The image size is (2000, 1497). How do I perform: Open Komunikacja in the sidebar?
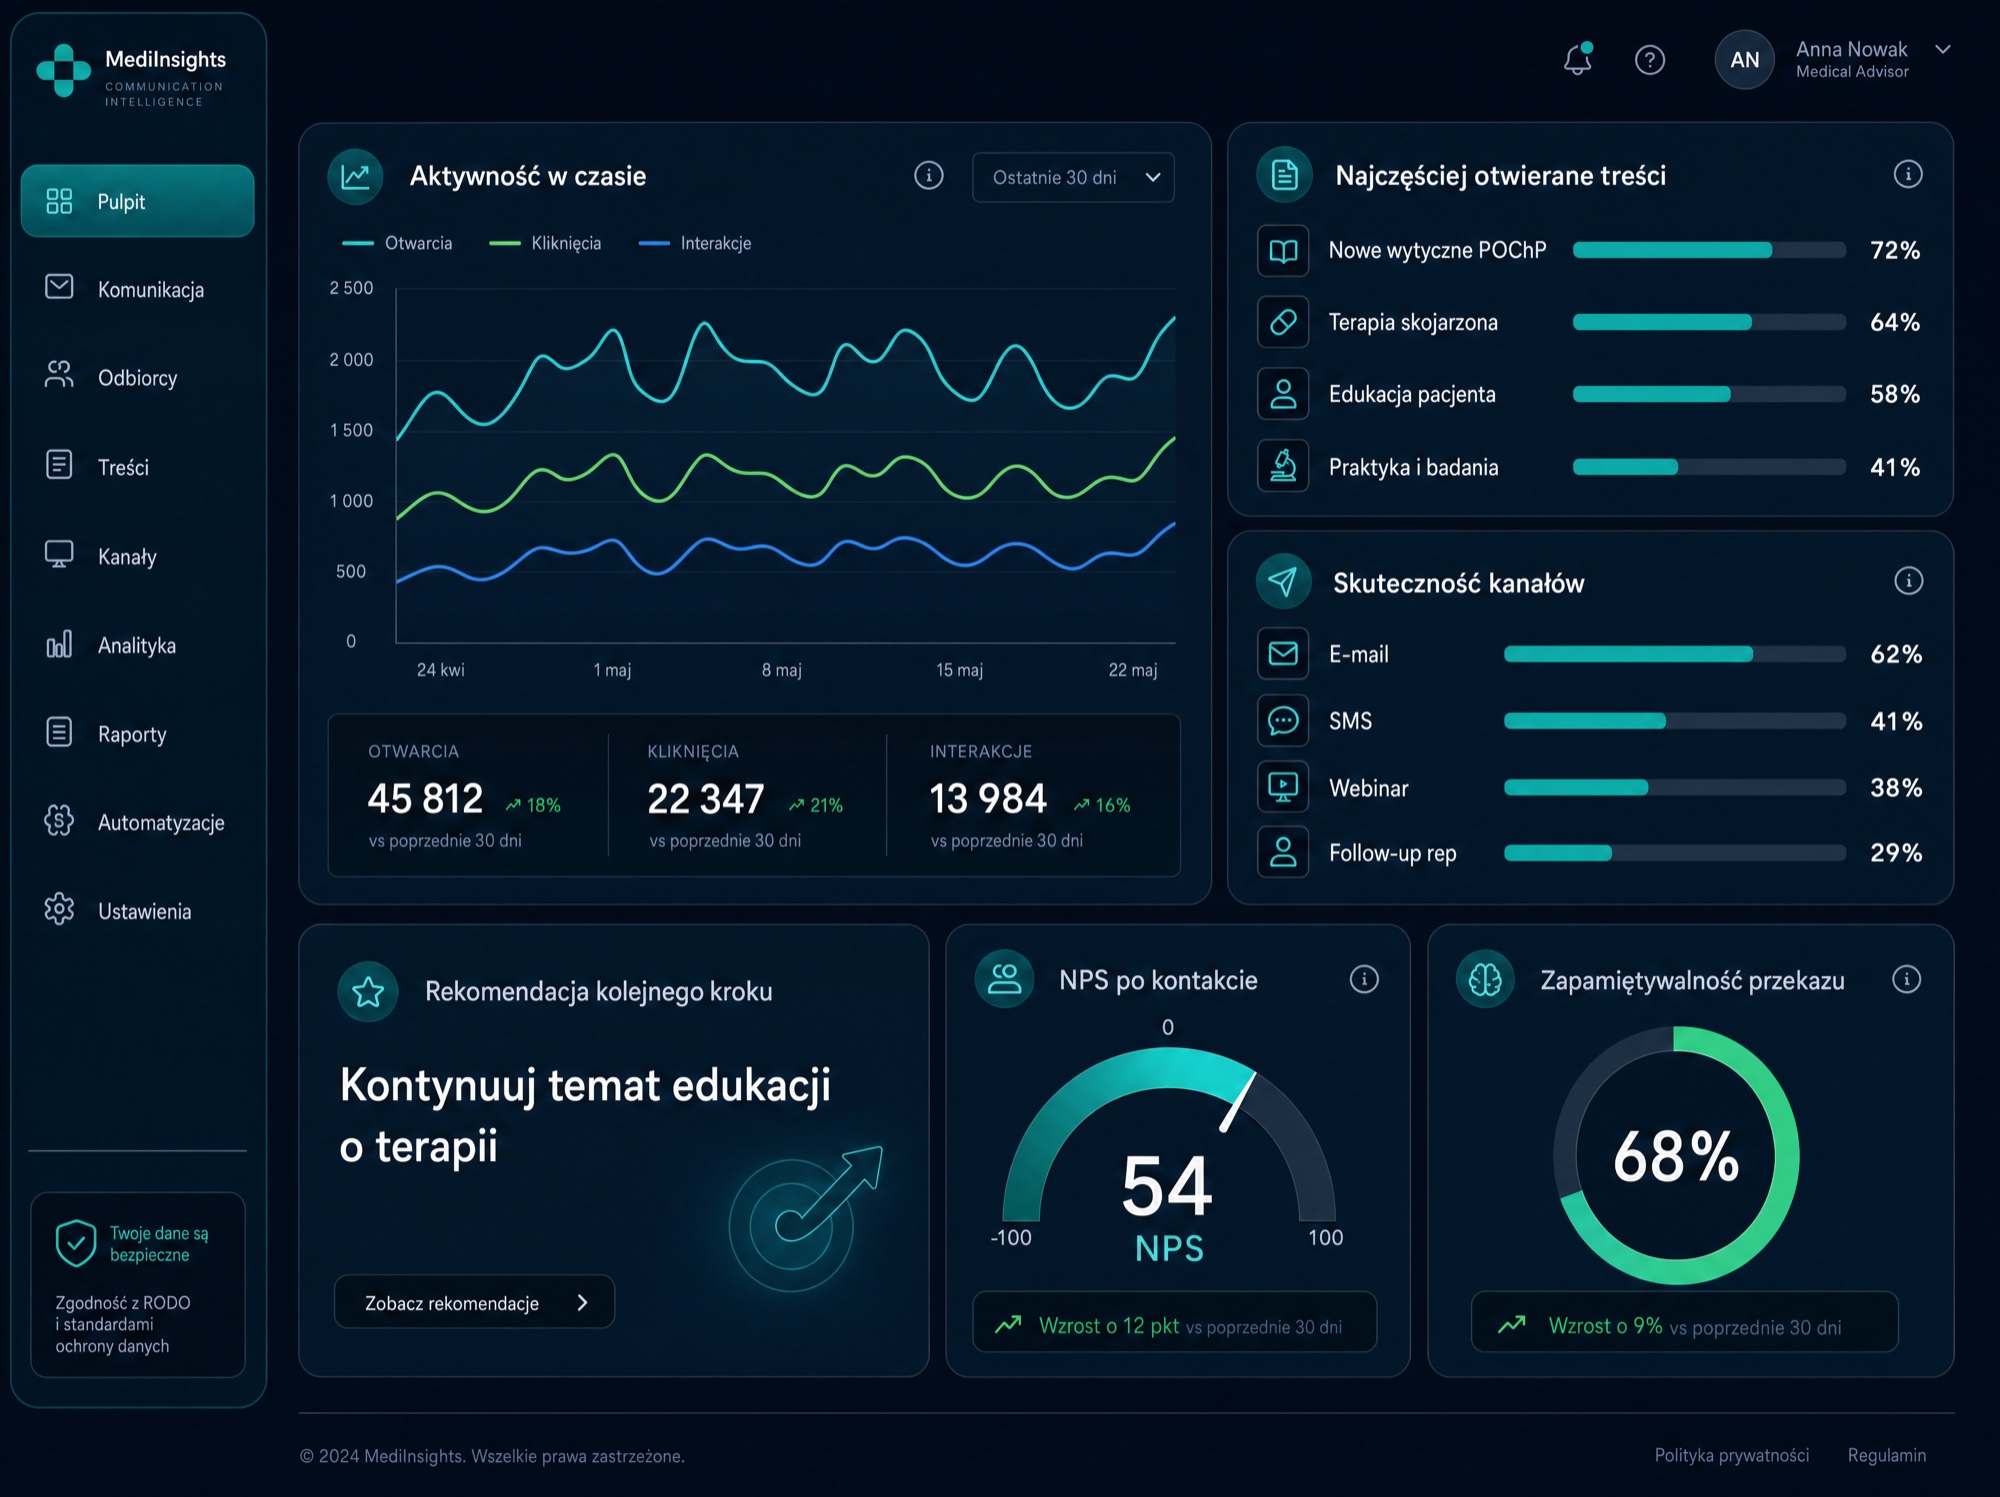(138, 289)
